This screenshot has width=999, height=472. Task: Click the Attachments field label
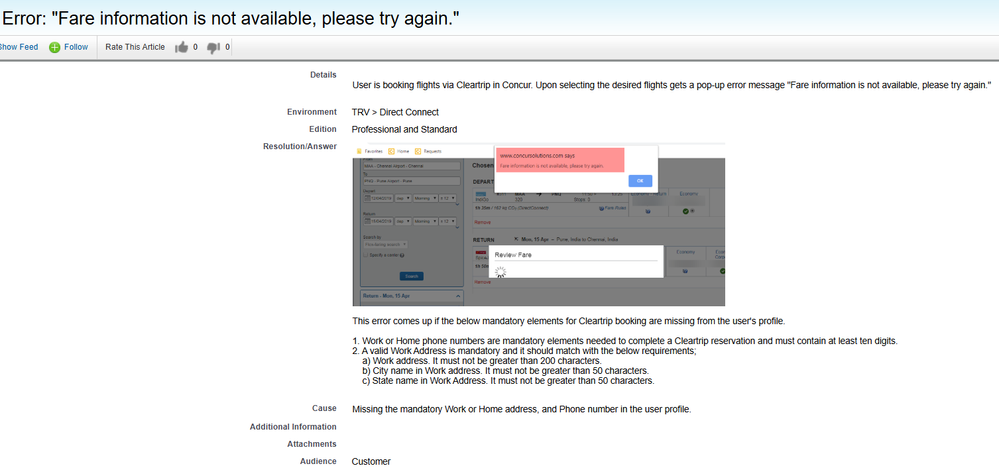312,444
